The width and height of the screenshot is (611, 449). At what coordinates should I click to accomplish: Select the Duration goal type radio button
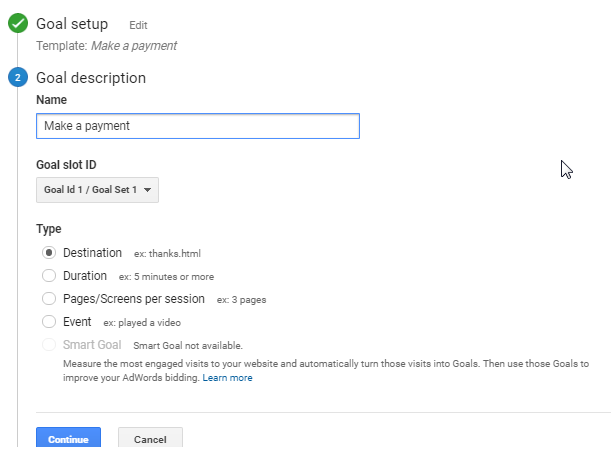coord(49,276)
